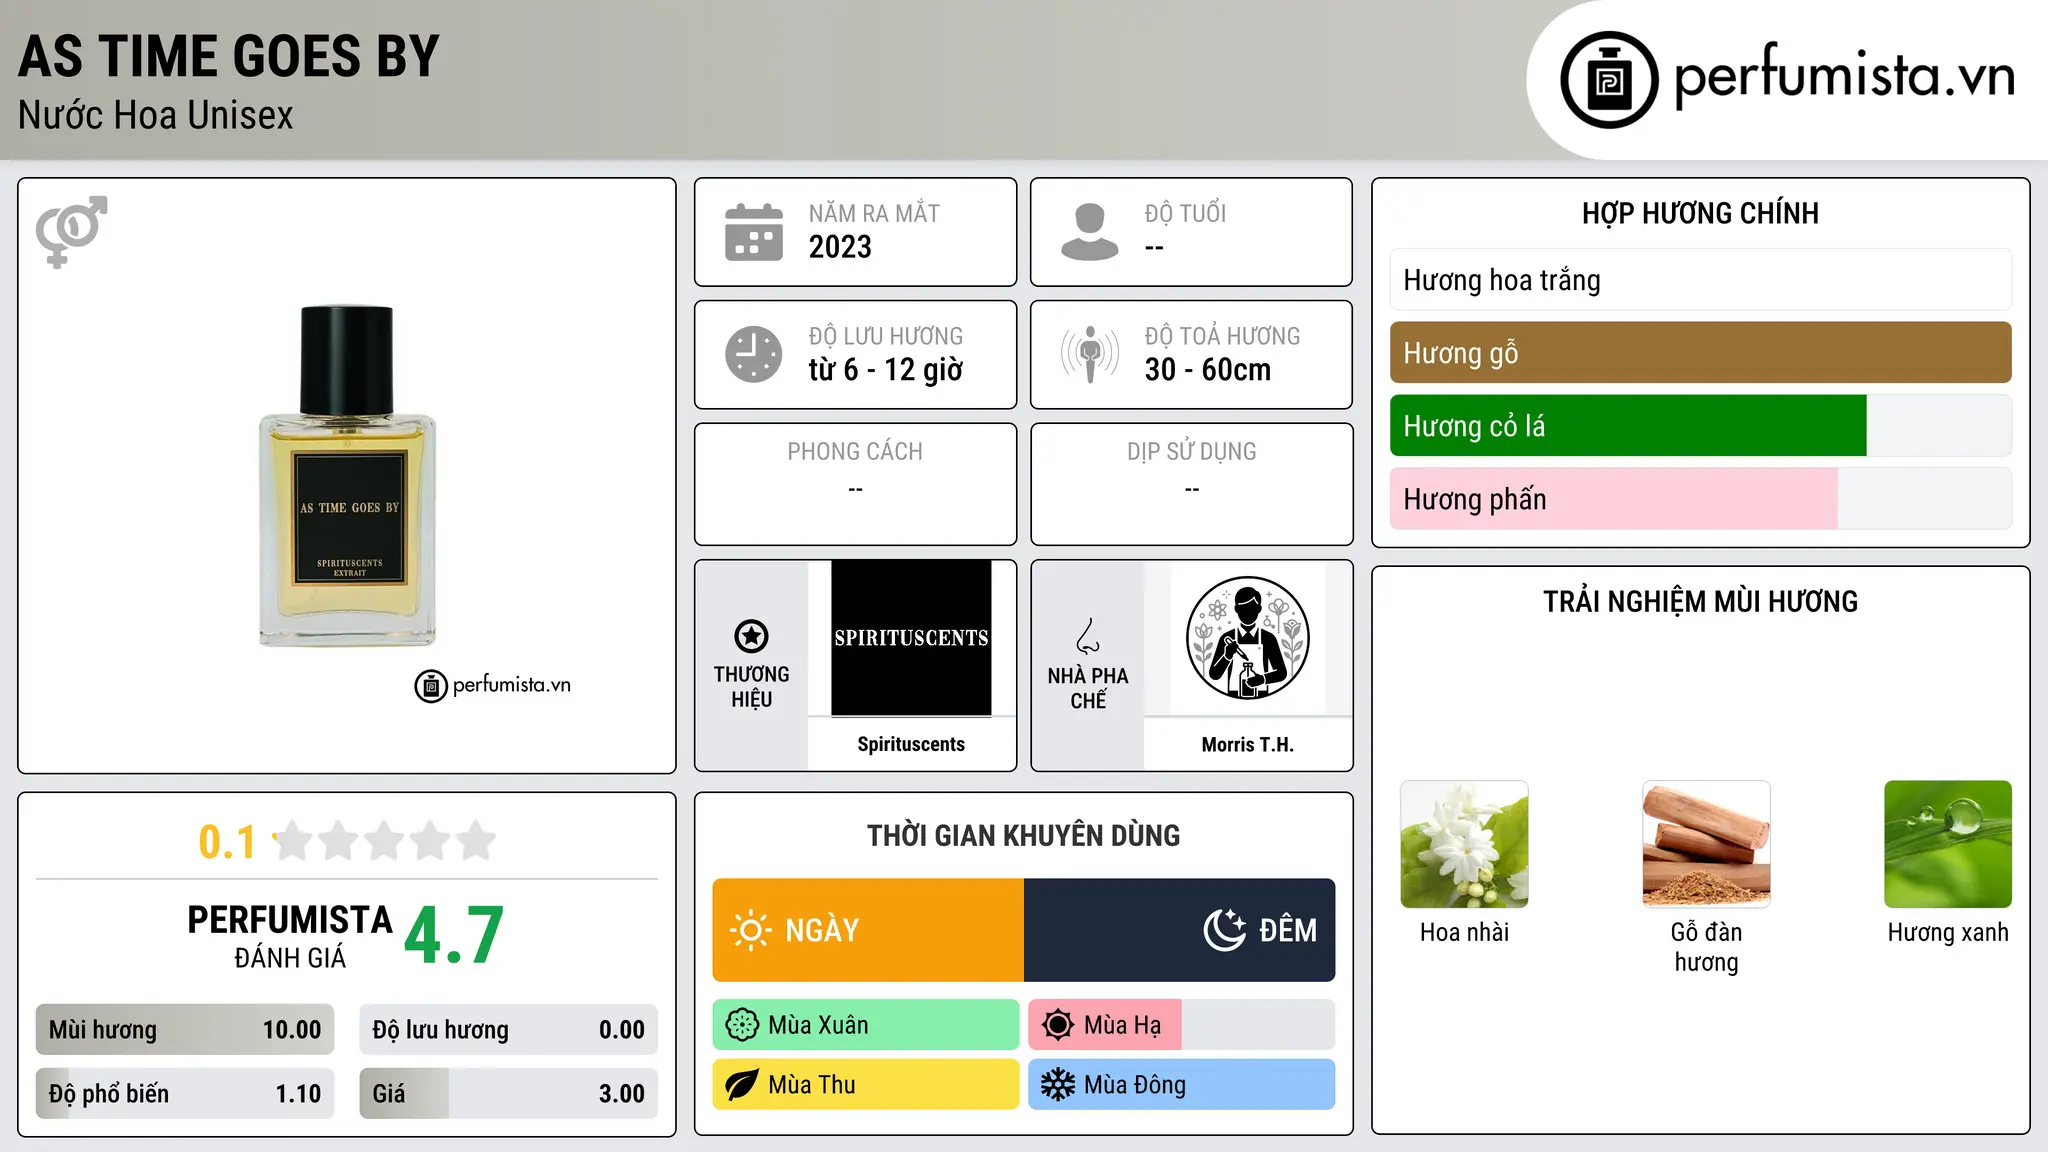Viewport: 2048px width, 1152px height.
Task: Click the Hương xanh note label
Action: (1948, 933)
